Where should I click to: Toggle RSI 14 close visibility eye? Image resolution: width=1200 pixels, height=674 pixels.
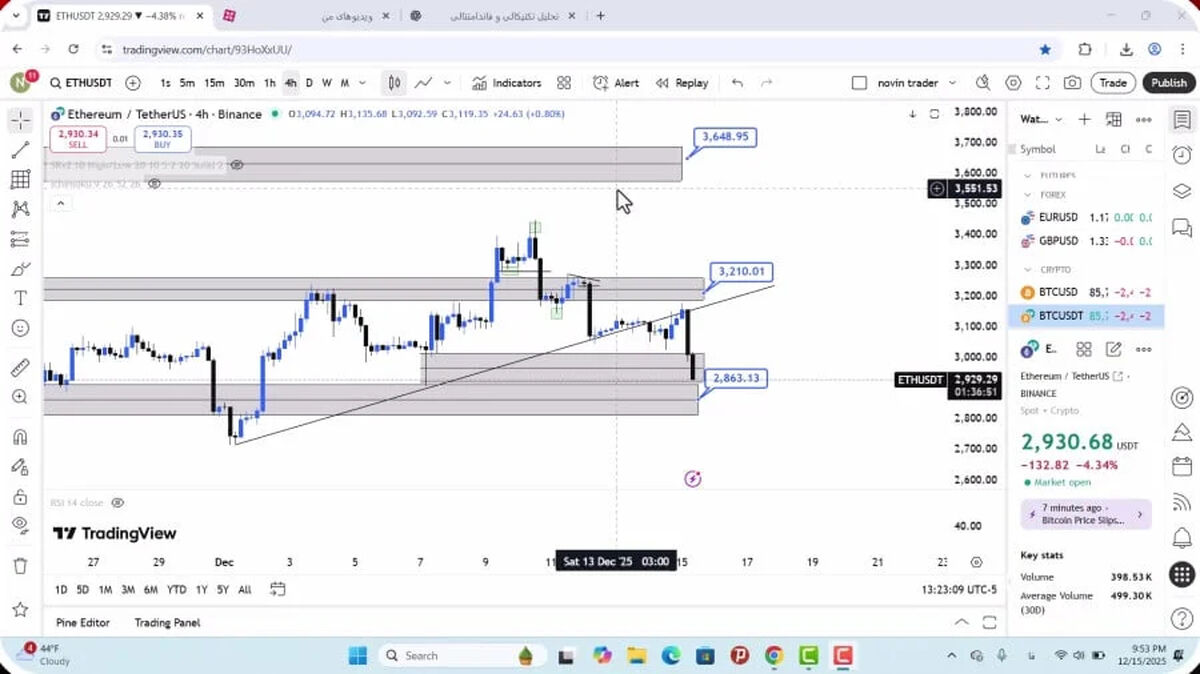118,503
